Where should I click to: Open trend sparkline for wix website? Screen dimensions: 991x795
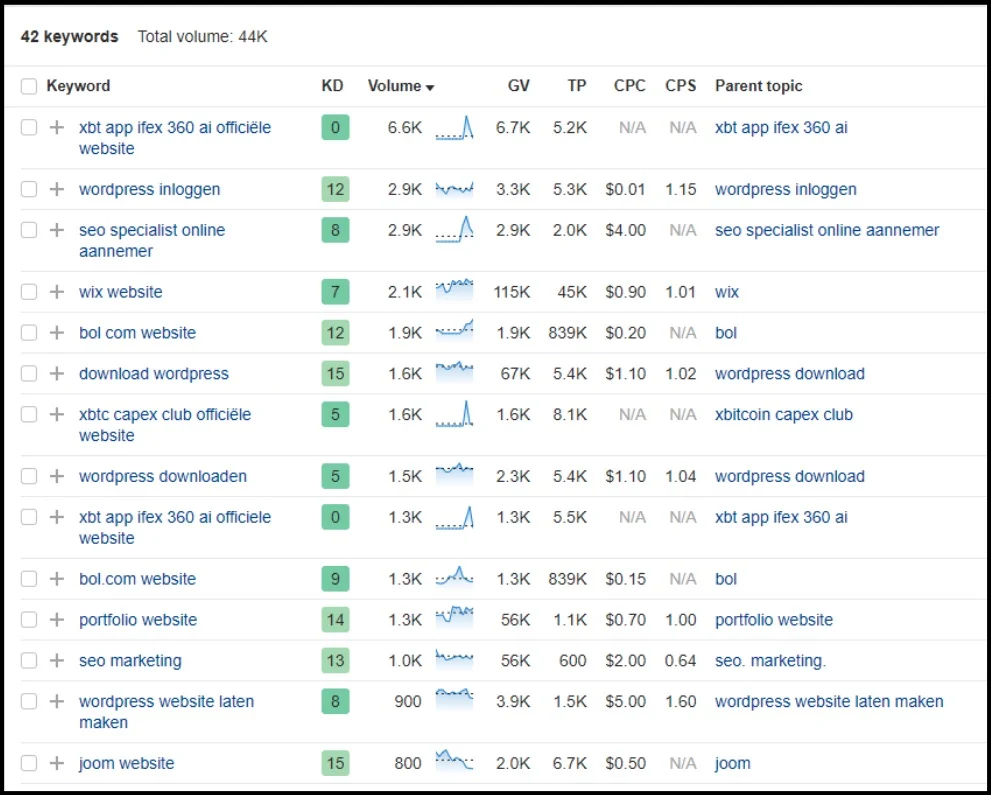454,289
